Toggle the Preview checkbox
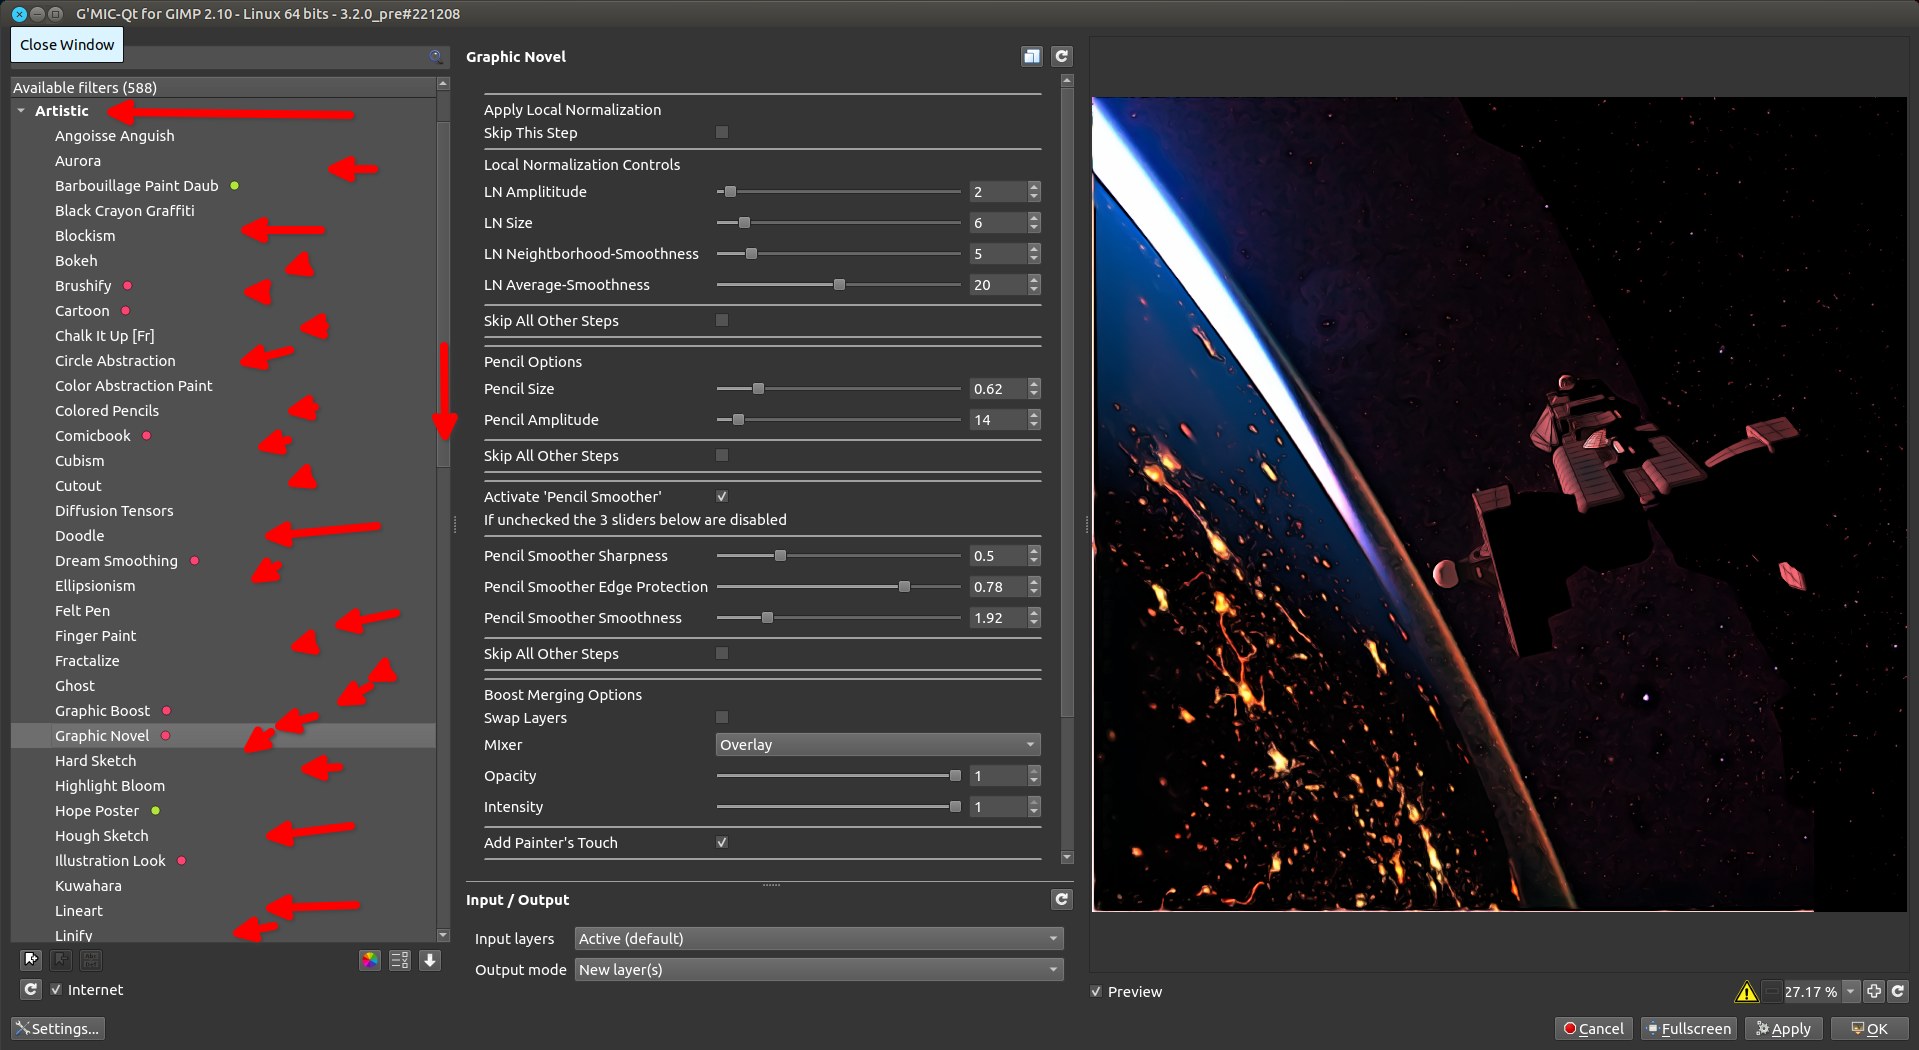The height and width of the screenshot is (1050, 1919). point(1097,992)
